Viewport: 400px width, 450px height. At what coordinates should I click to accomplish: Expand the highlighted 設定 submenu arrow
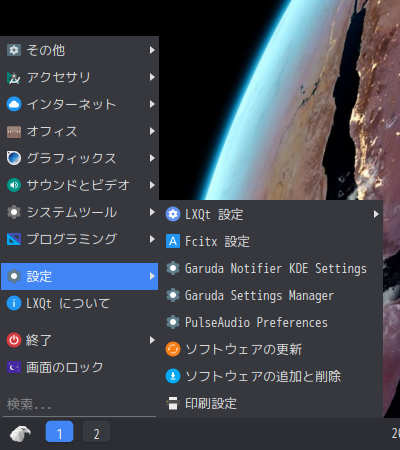152,276
